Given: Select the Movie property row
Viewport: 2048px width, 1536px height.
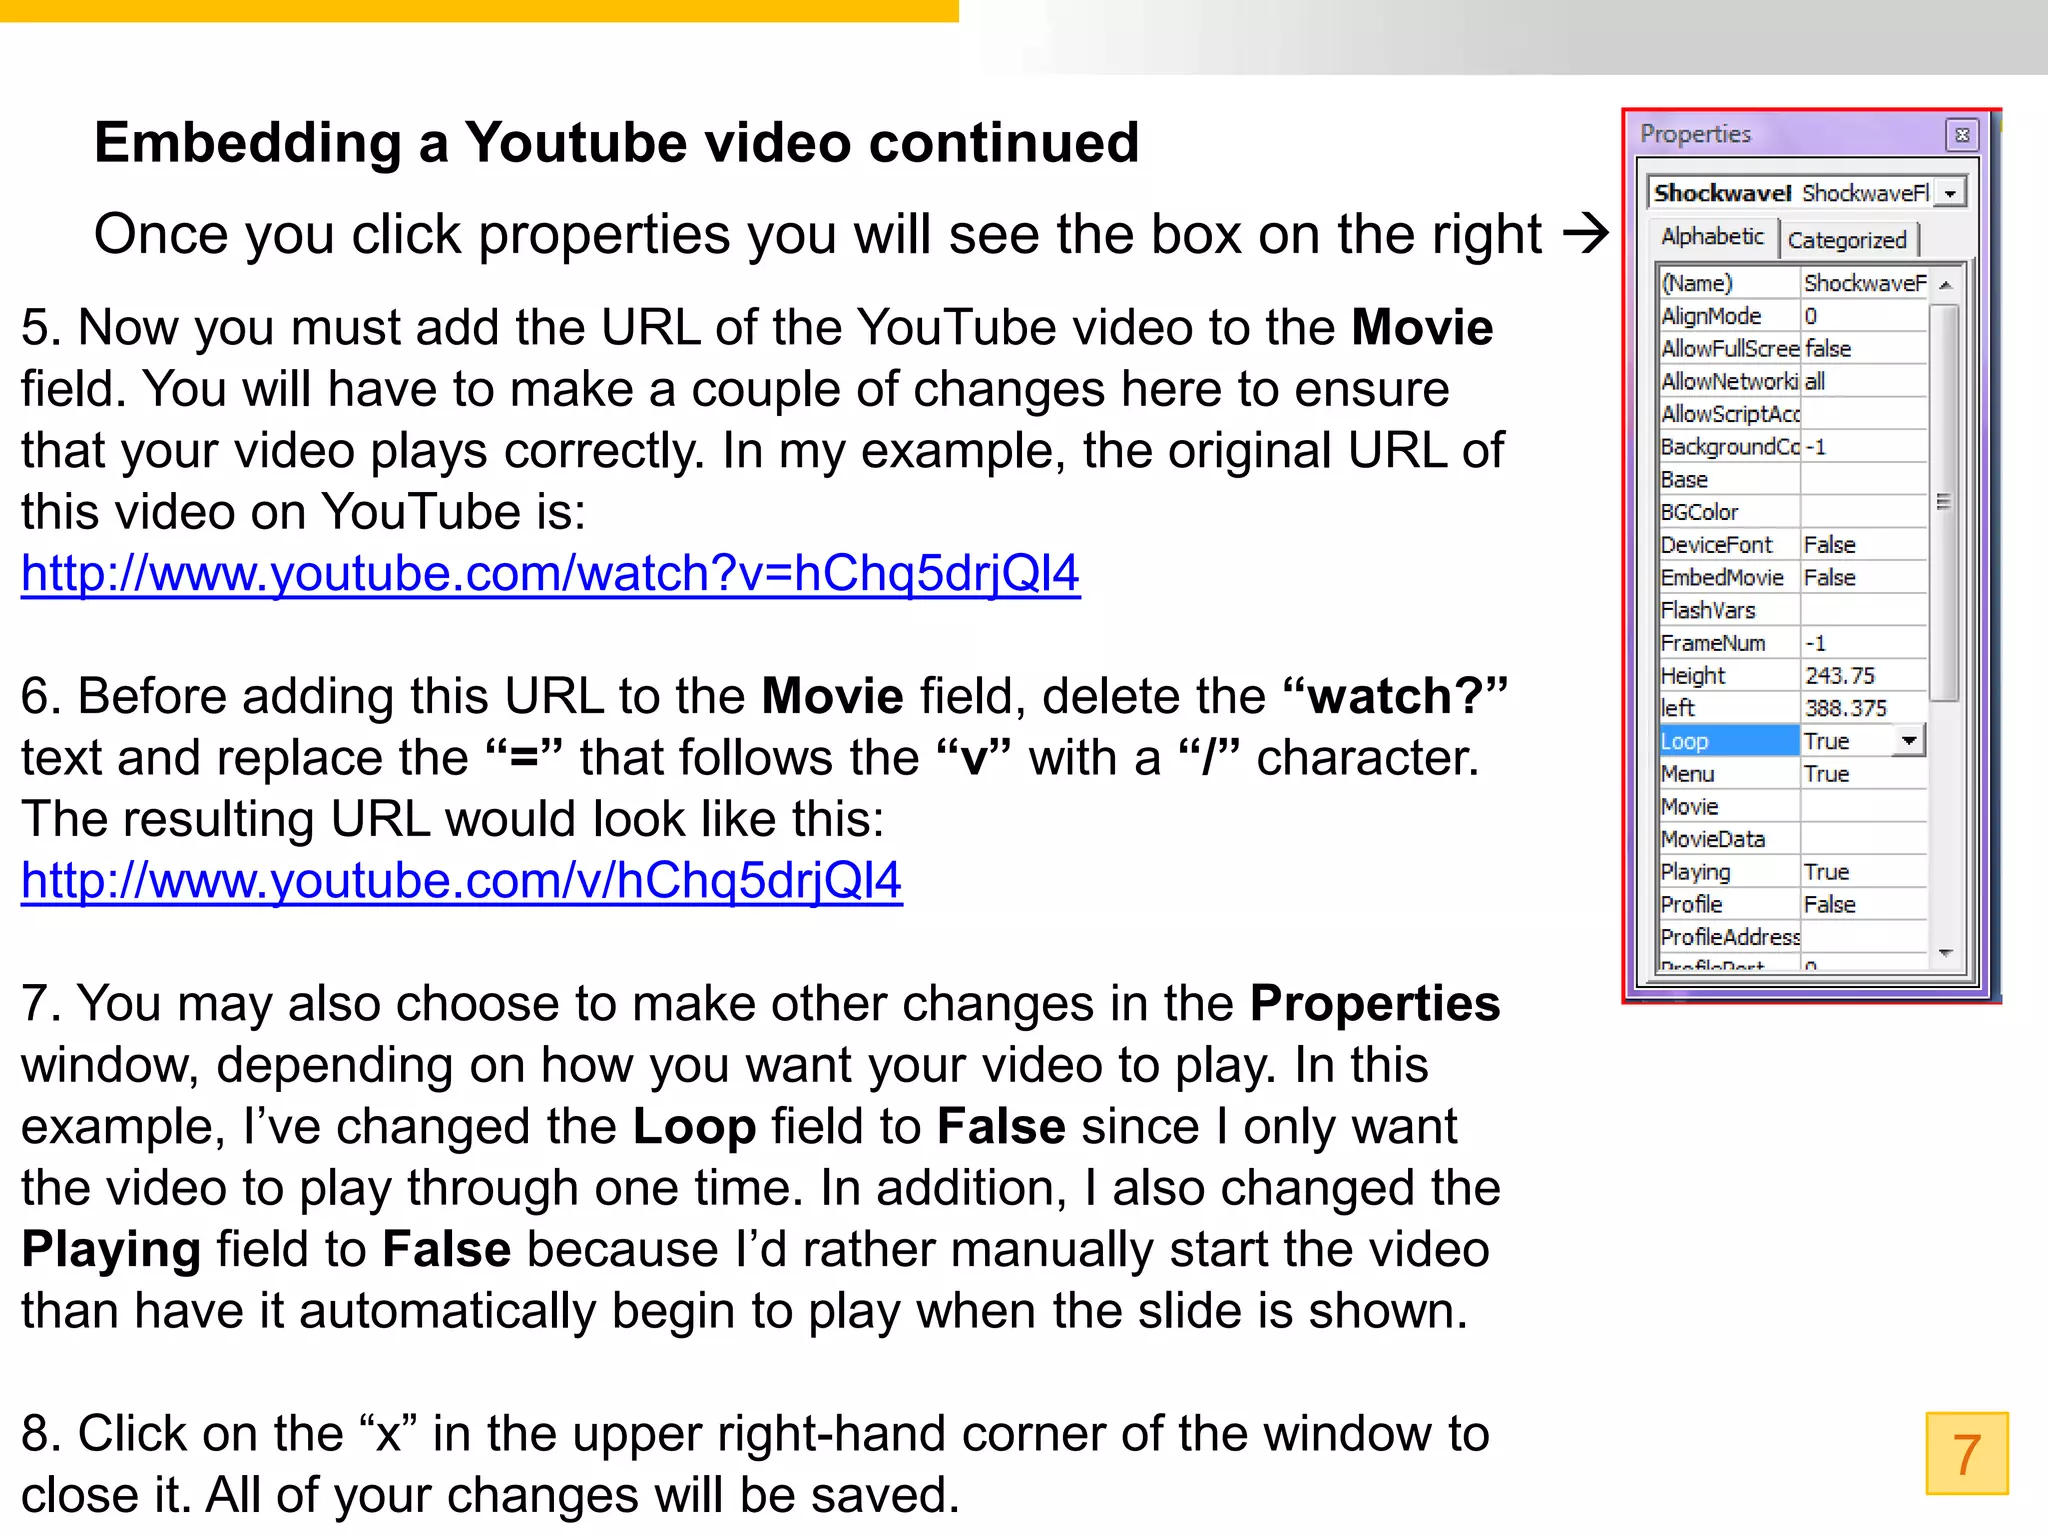Looking at the screenshot, I should point(1793,806).
